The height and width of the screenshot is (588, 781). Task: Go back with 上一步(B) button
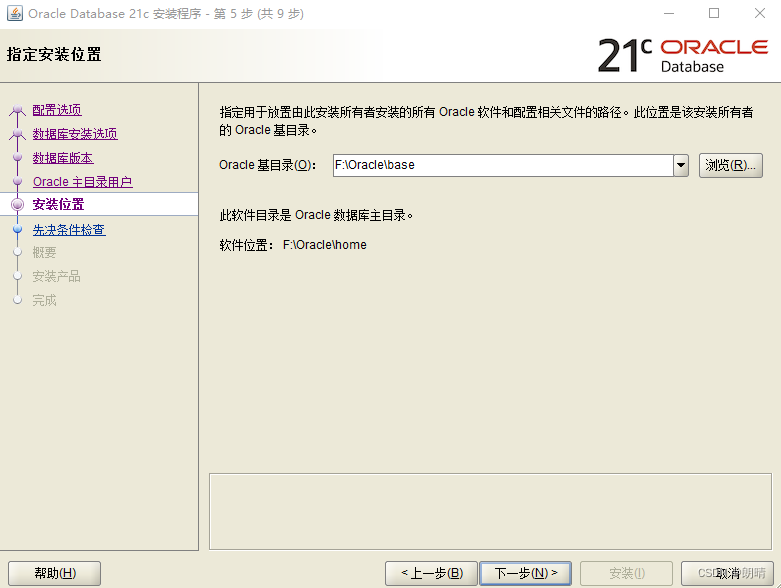[x=431, y=574]
